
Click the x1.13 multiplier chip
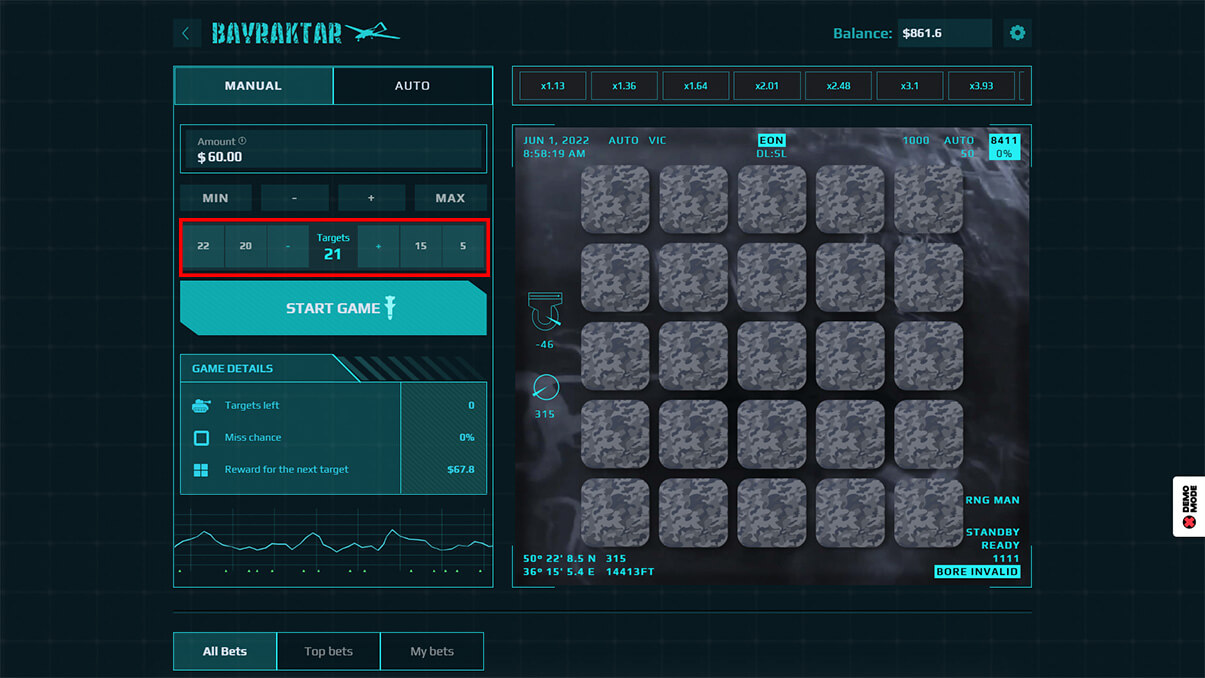coord(553,86)
